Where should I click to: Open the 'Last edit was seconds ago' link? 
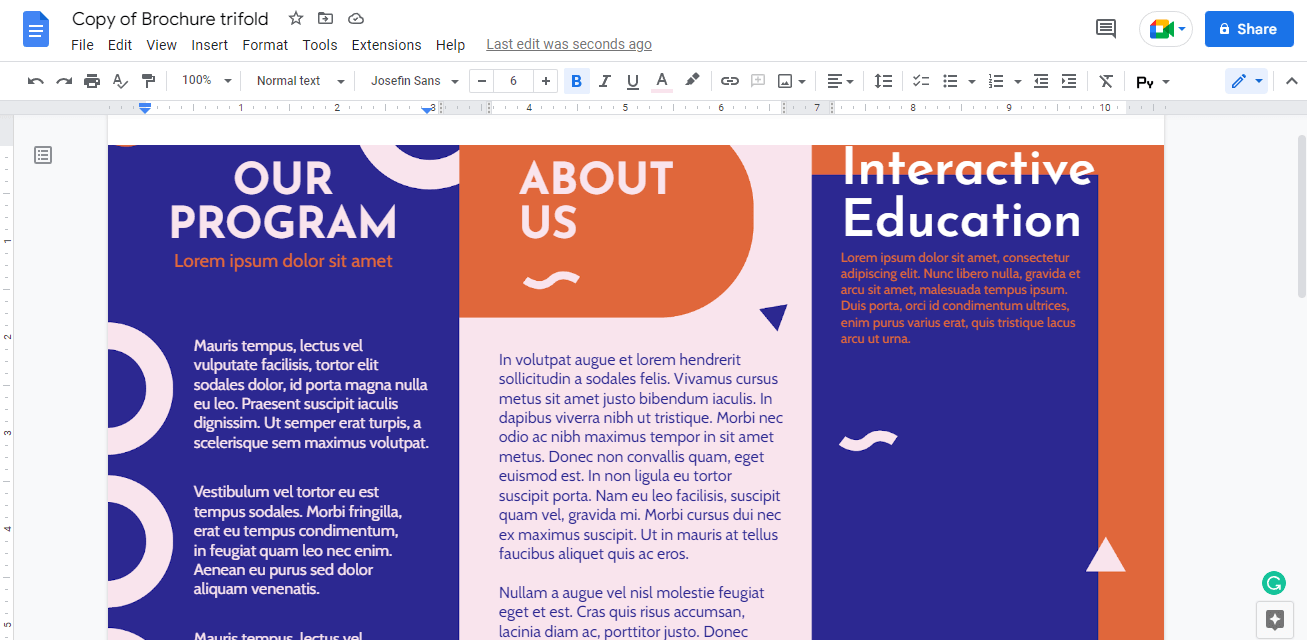pos(569,45)
